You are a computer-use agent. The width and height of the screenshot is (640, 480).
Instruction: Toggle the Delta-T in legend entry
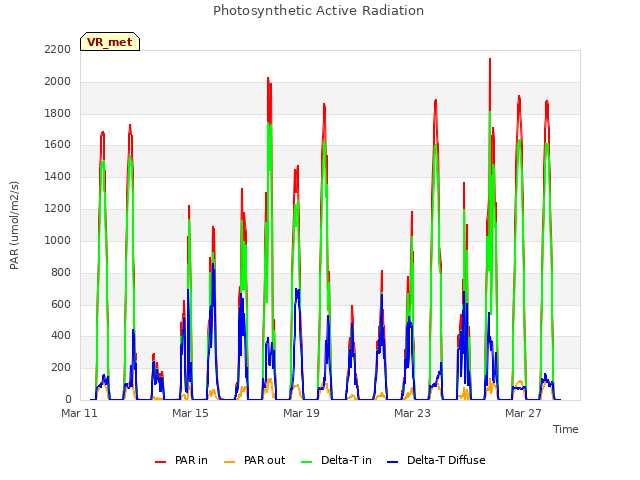point(336,460)
